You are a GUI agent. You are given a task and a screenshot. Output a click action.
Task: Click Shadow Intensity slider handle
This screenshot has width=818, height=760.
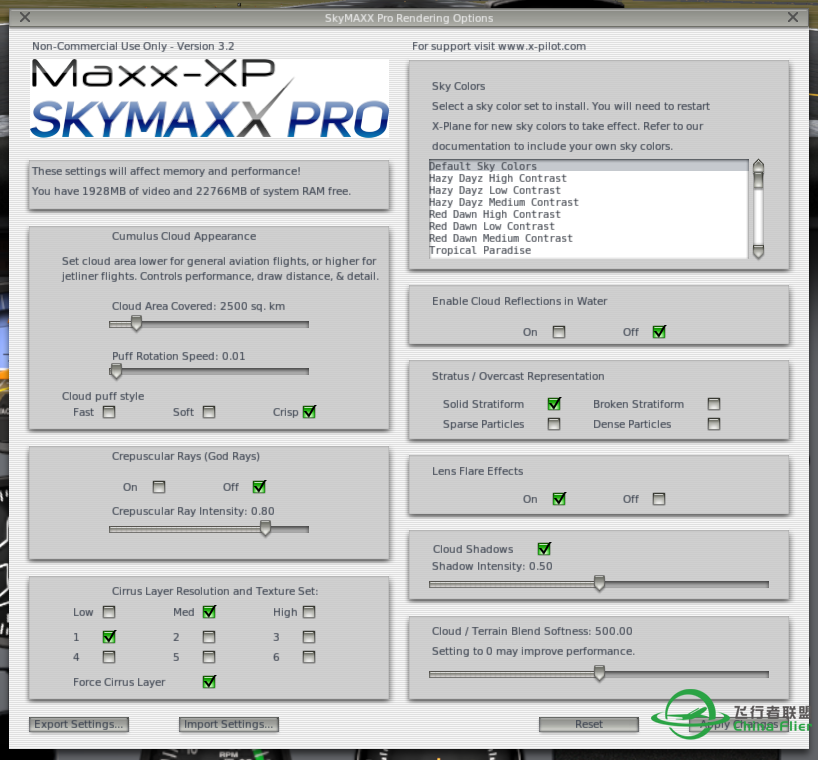pos(599,584)
